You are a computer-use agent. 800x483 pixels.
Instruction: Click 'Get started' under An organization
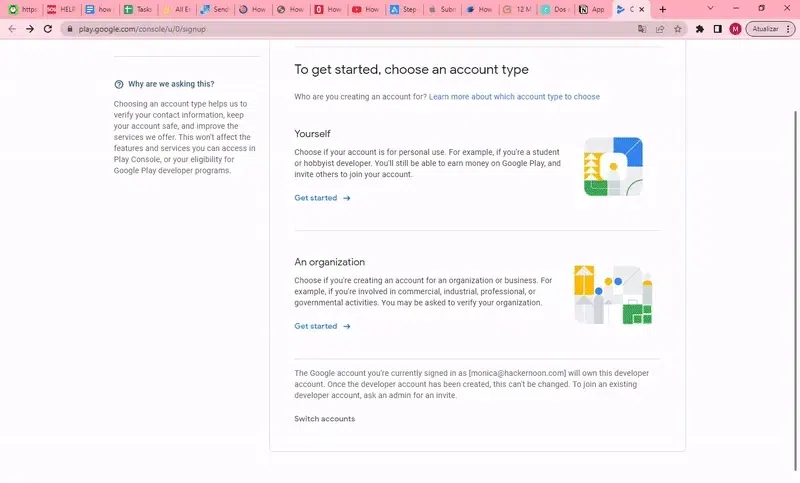(316, 326)
